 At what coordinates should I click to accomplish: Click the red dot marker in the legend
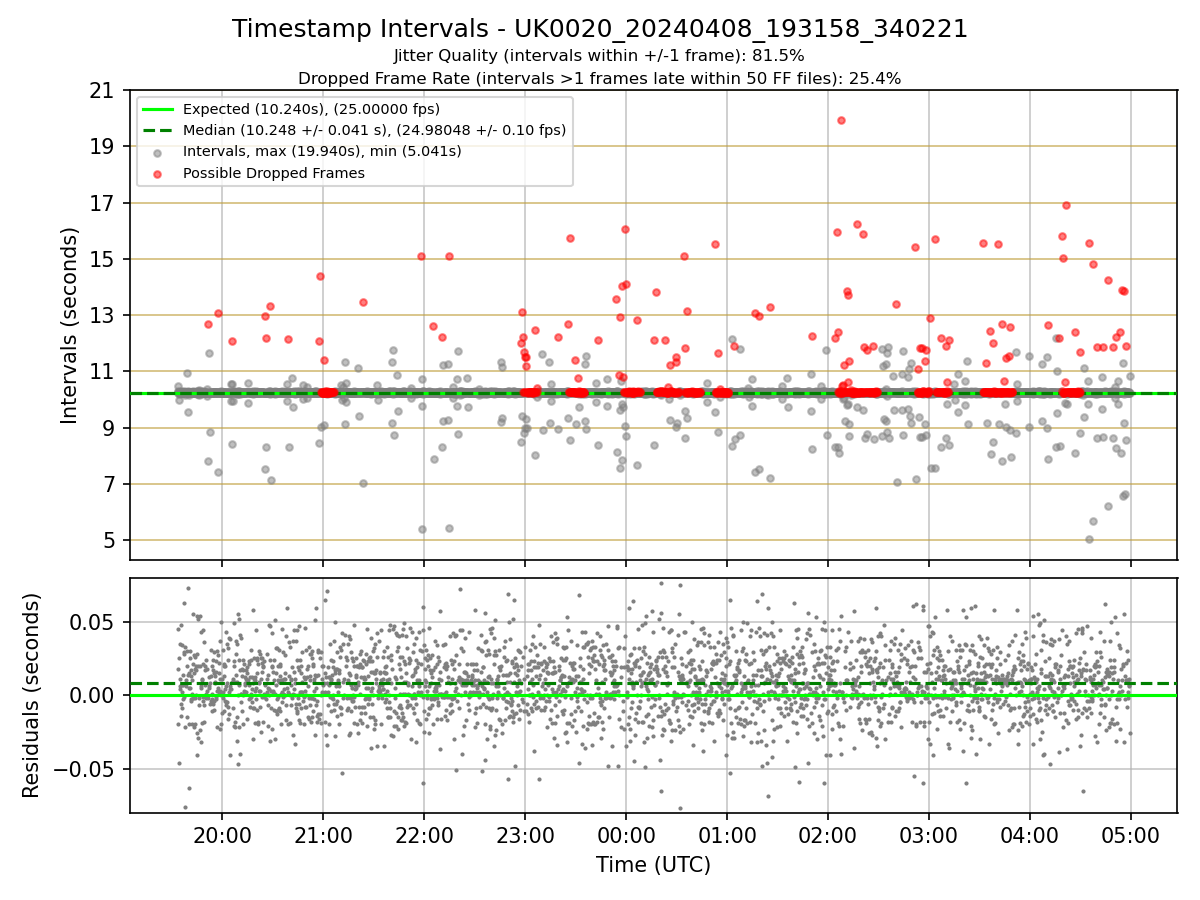(159, 173)
